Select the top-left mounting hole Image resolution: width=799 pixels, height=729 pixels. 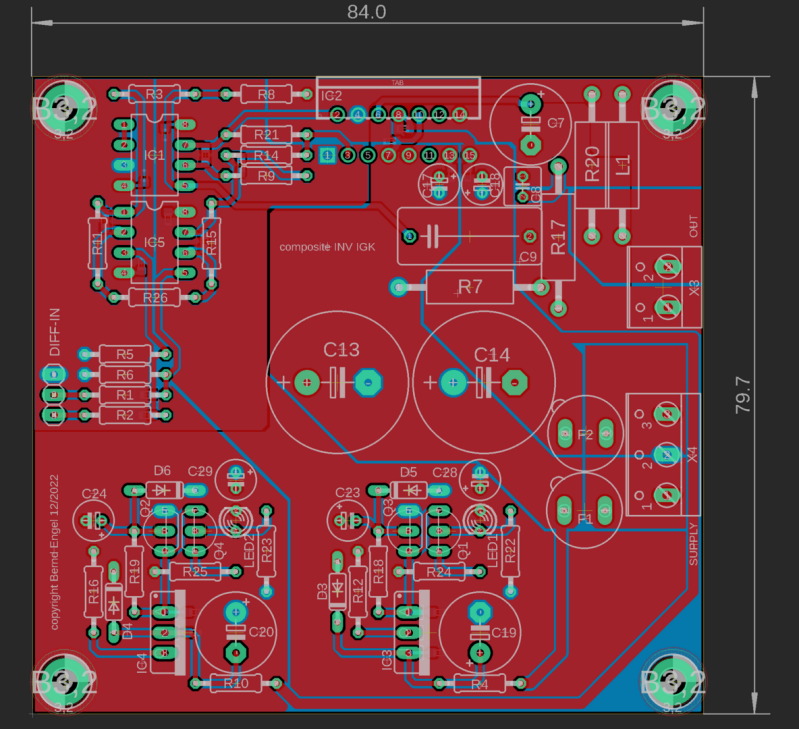[64, 107]
